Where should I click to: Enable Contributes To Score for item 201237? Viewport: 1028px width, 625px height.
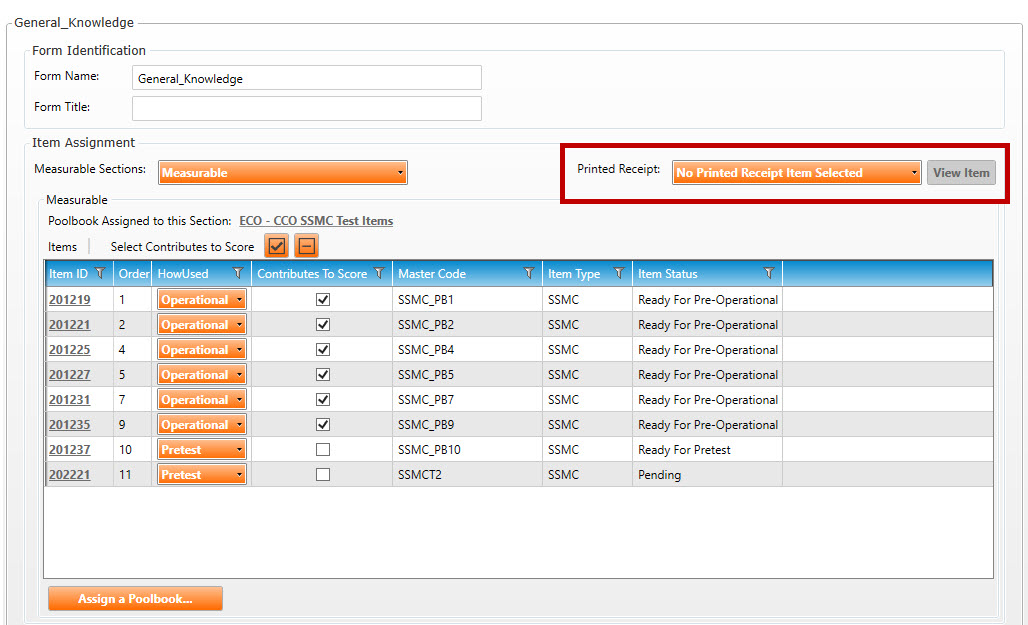click(x=323, y=450)
